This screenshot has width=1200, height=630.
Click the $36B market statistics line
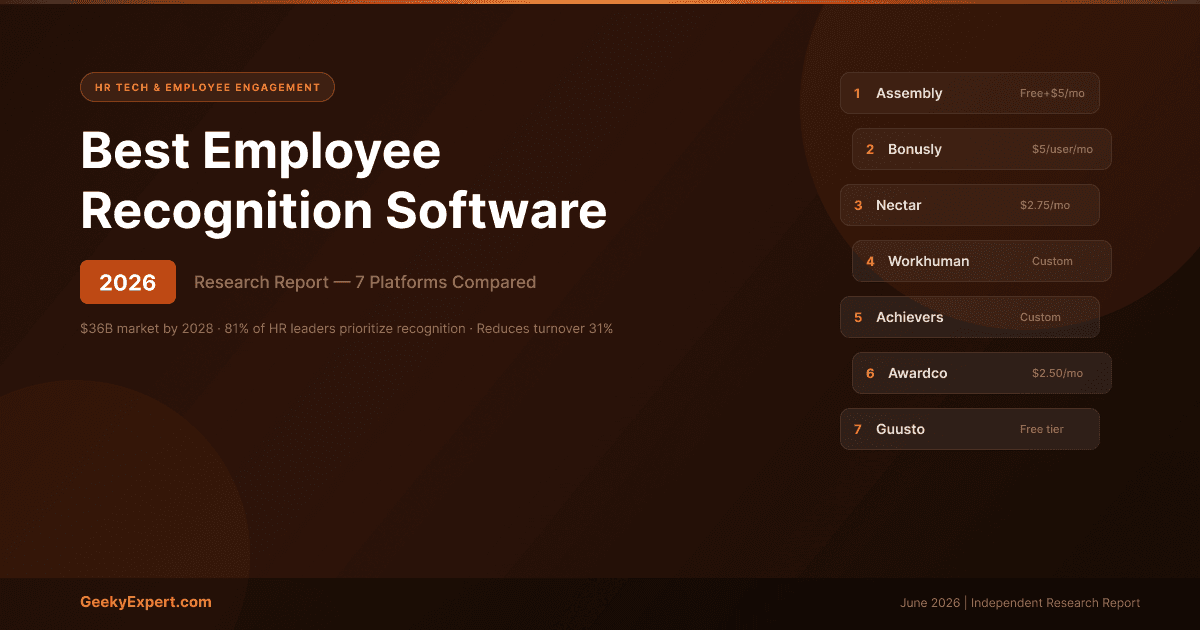tap(347, 328)
